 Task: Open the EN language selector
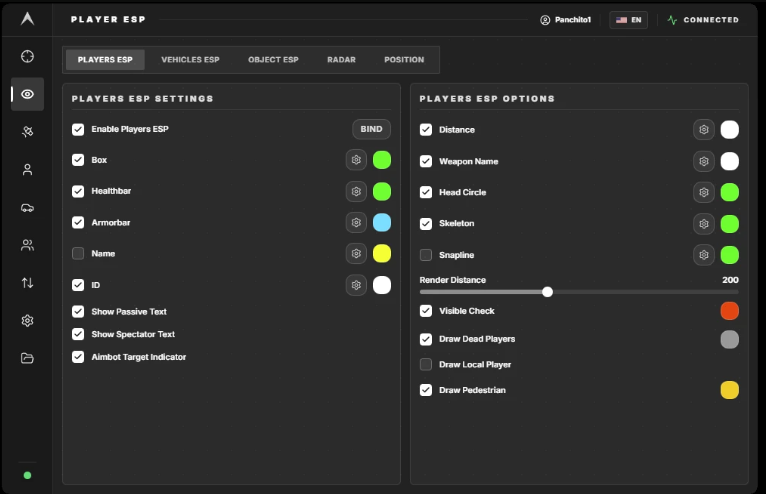(x=628, y=20)
